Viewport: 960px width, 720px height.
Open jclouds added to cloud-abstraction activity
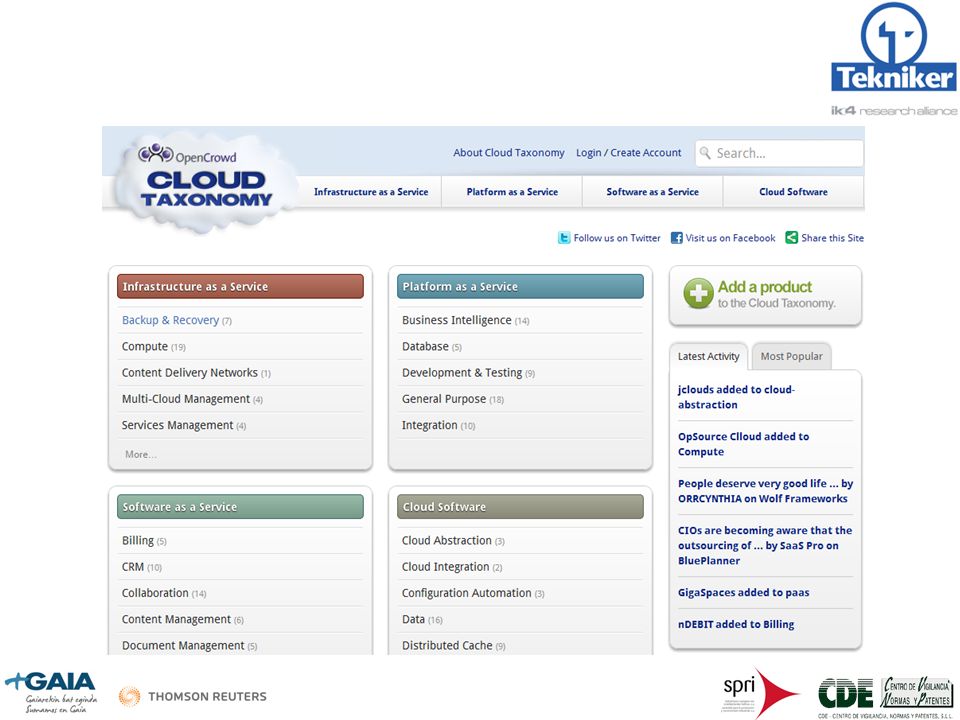click(736, 397)
